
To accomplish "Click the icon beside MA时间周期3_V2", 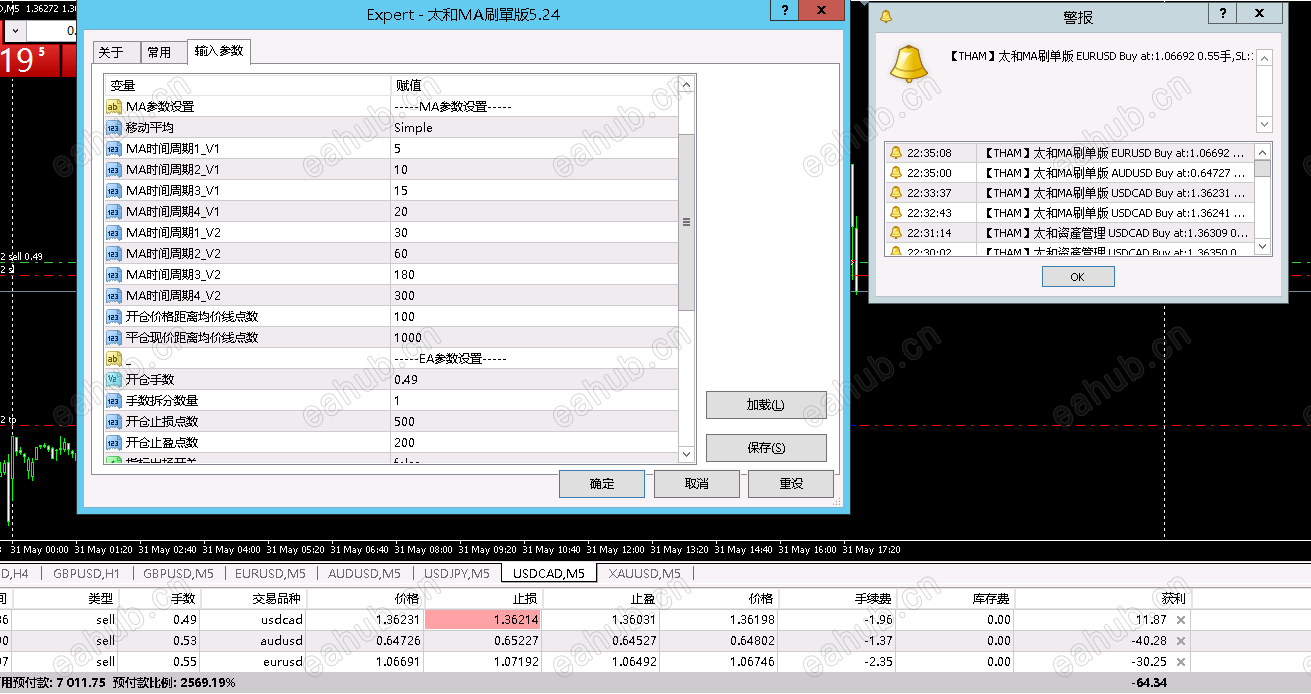I will pyautogui.click(x=114, y=275).
